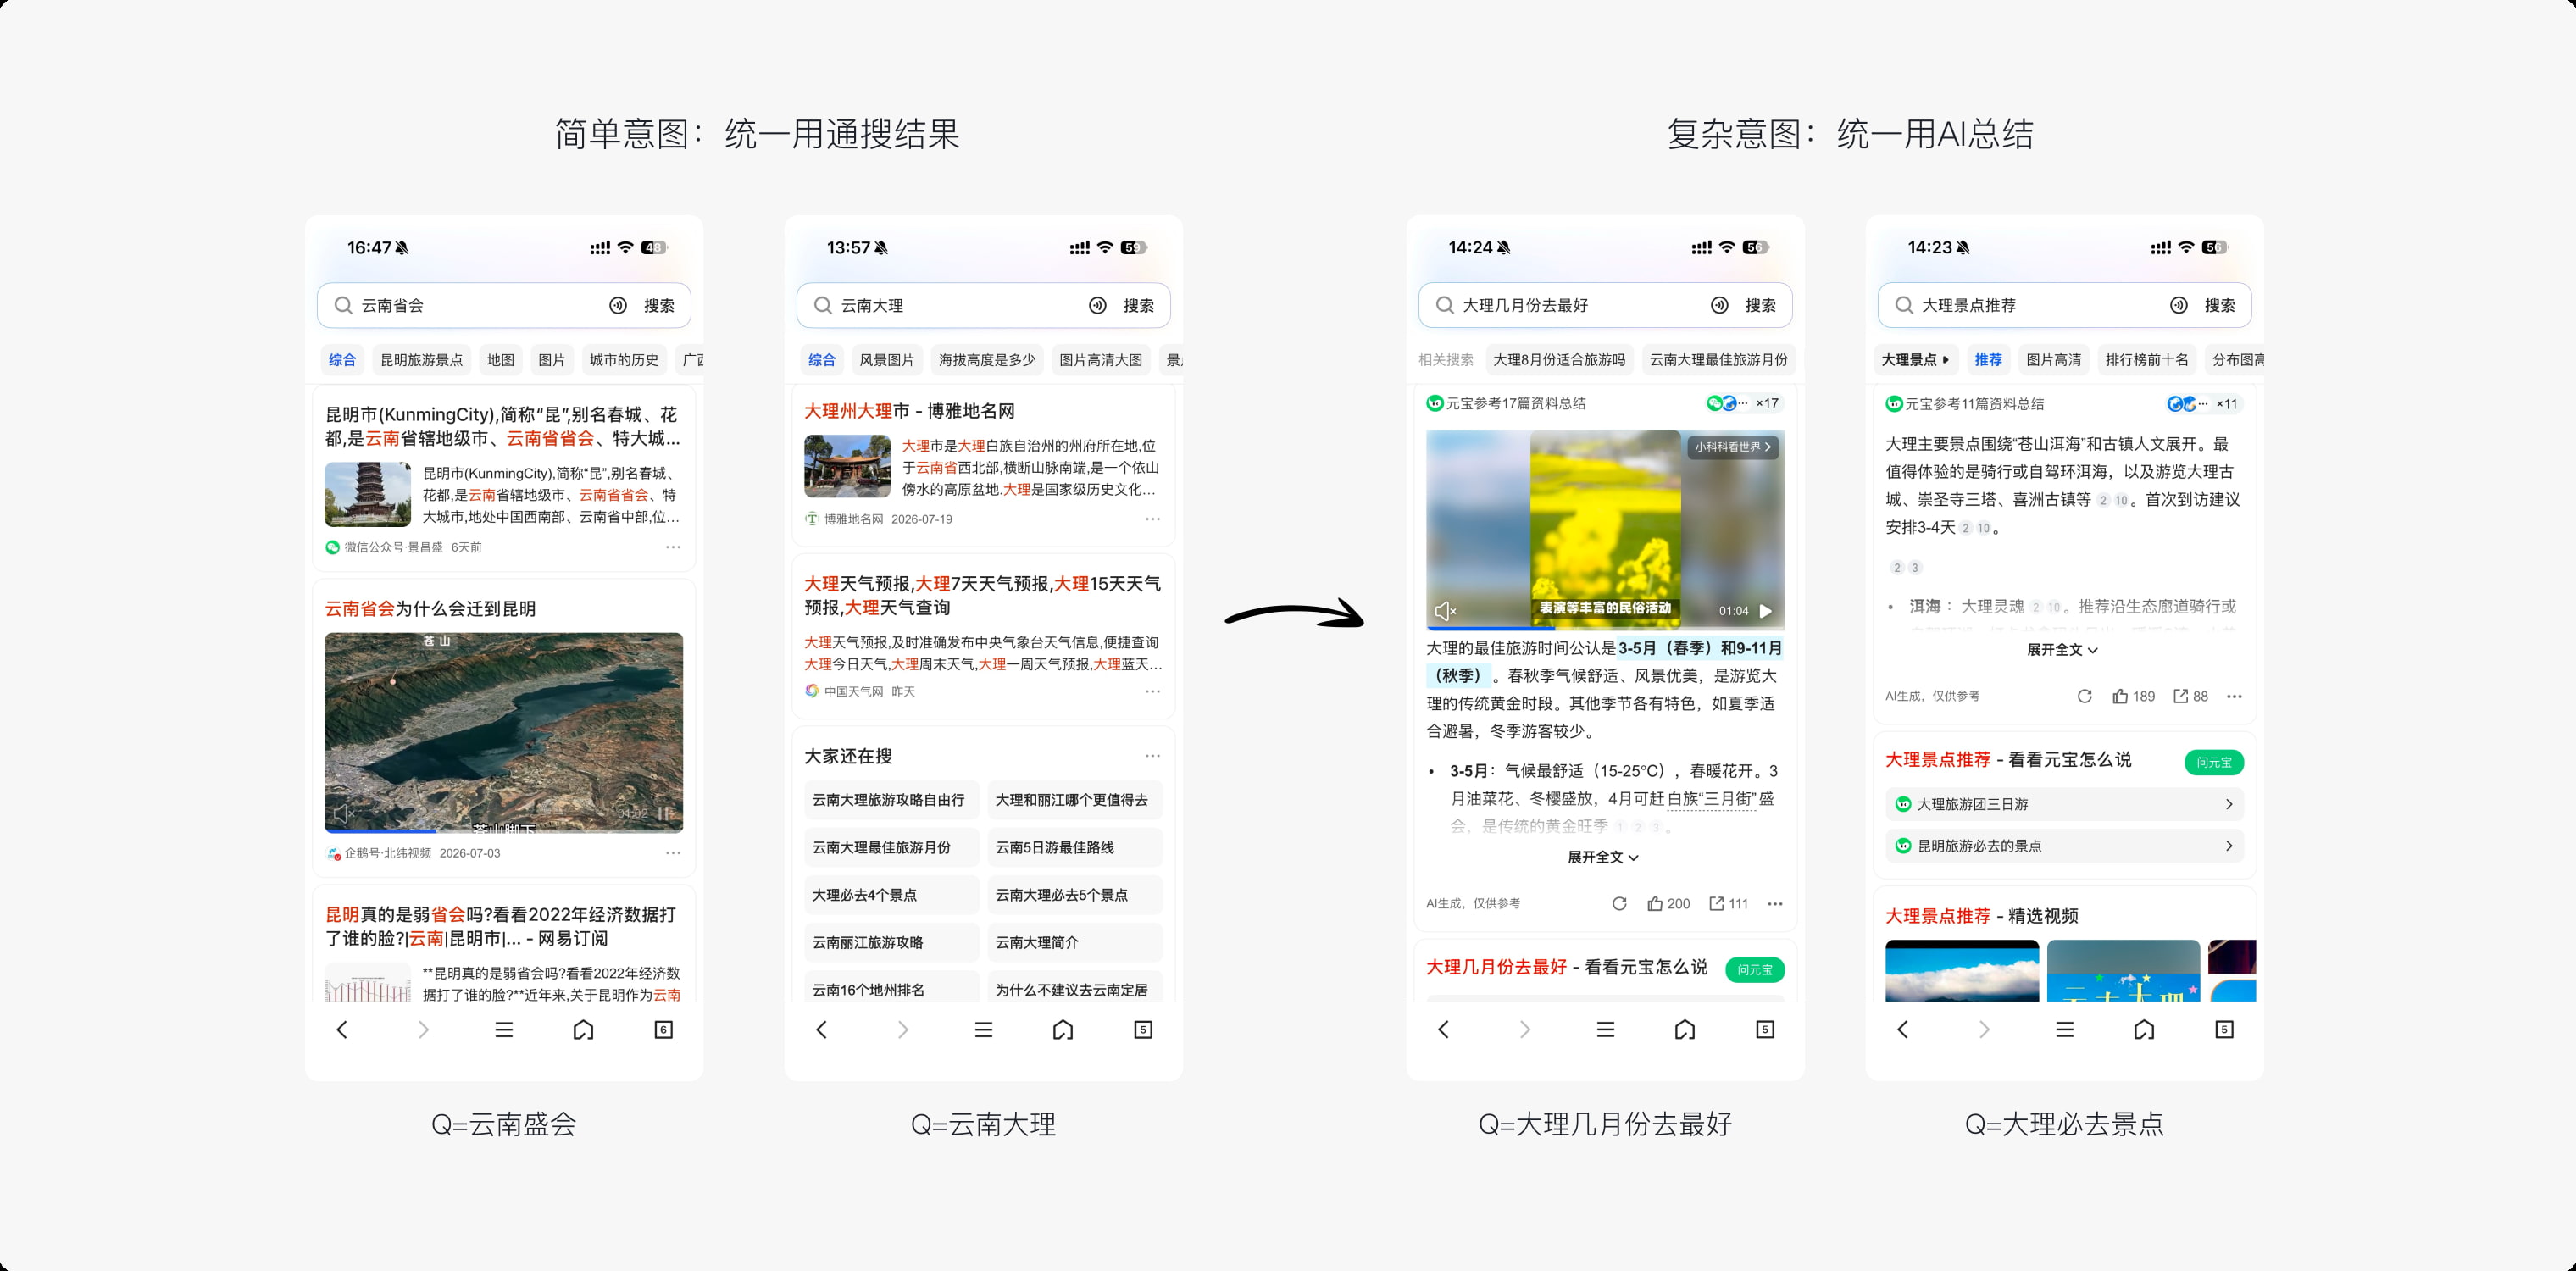Viewport: 2576px width, 1271px height.
Task: Click the 大理几月份去最好 search input field
Action: (x=1575, y=305)
